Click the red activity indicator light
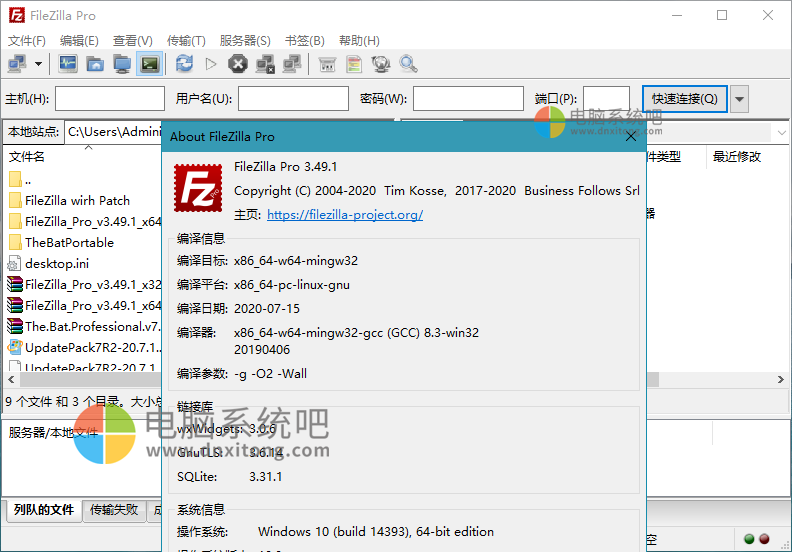Viewport: 792px width, 552px height. tap(764, 539)
